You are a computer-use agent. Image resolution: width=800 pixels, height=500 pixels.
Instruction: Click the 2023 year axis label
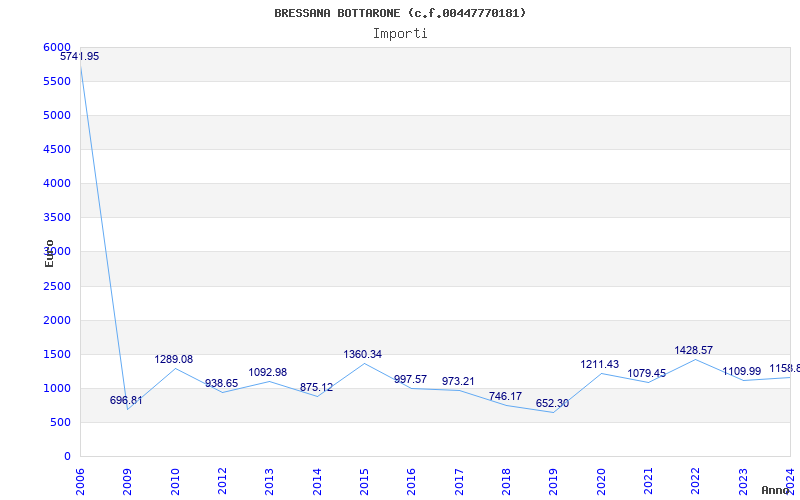[743, 481]
